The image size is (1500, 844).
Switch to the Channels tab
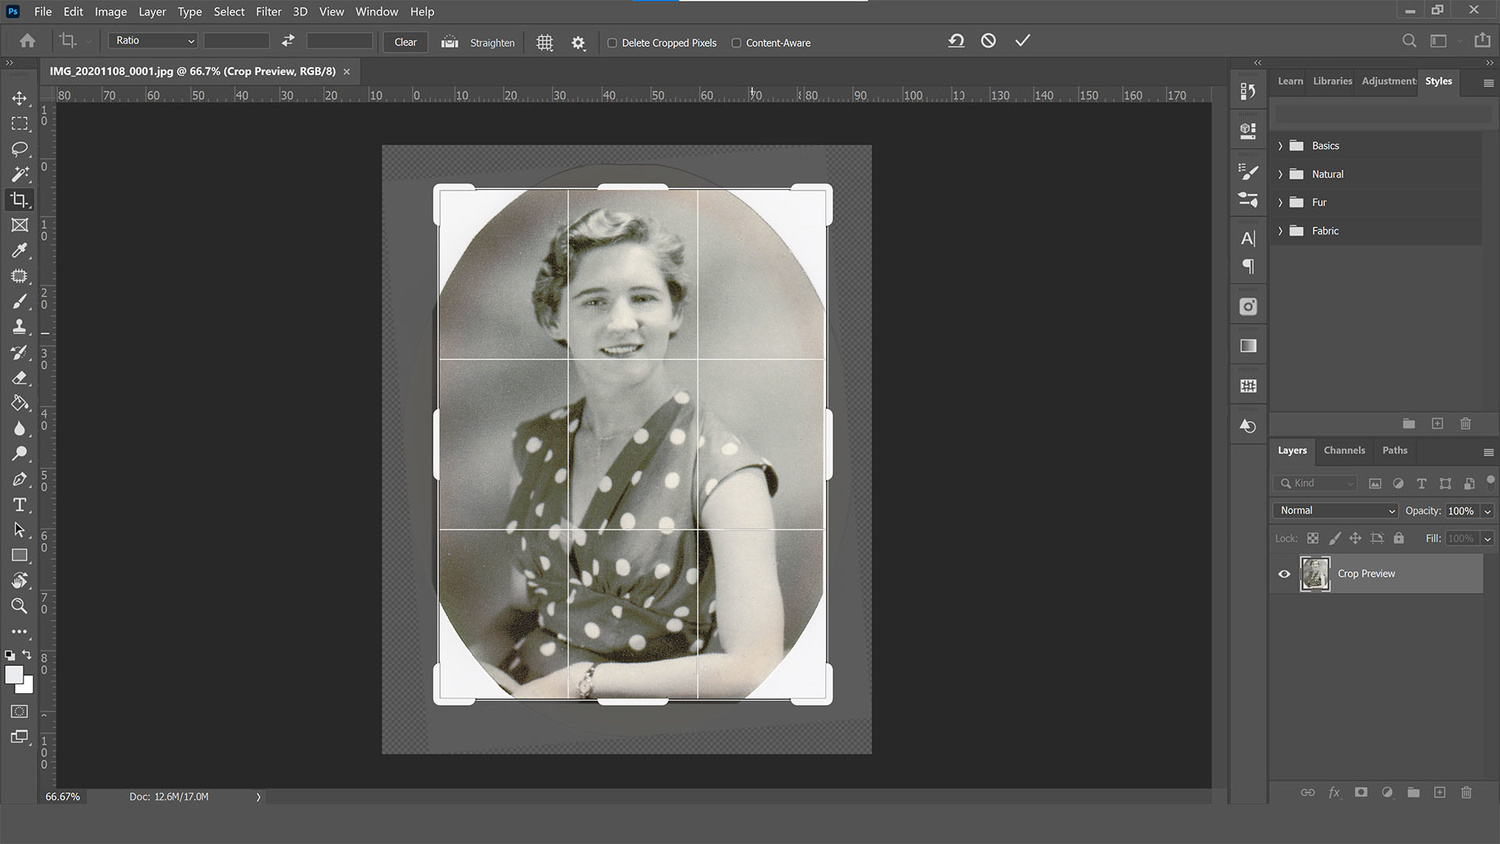tap(1344, 450)
